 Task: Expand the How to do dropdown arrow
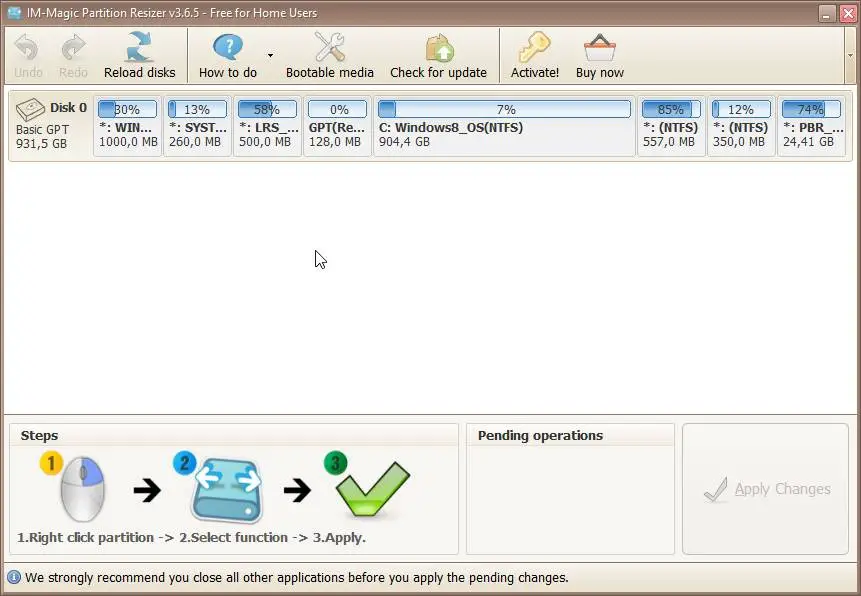pyautogui.click(x=270, y=55)
